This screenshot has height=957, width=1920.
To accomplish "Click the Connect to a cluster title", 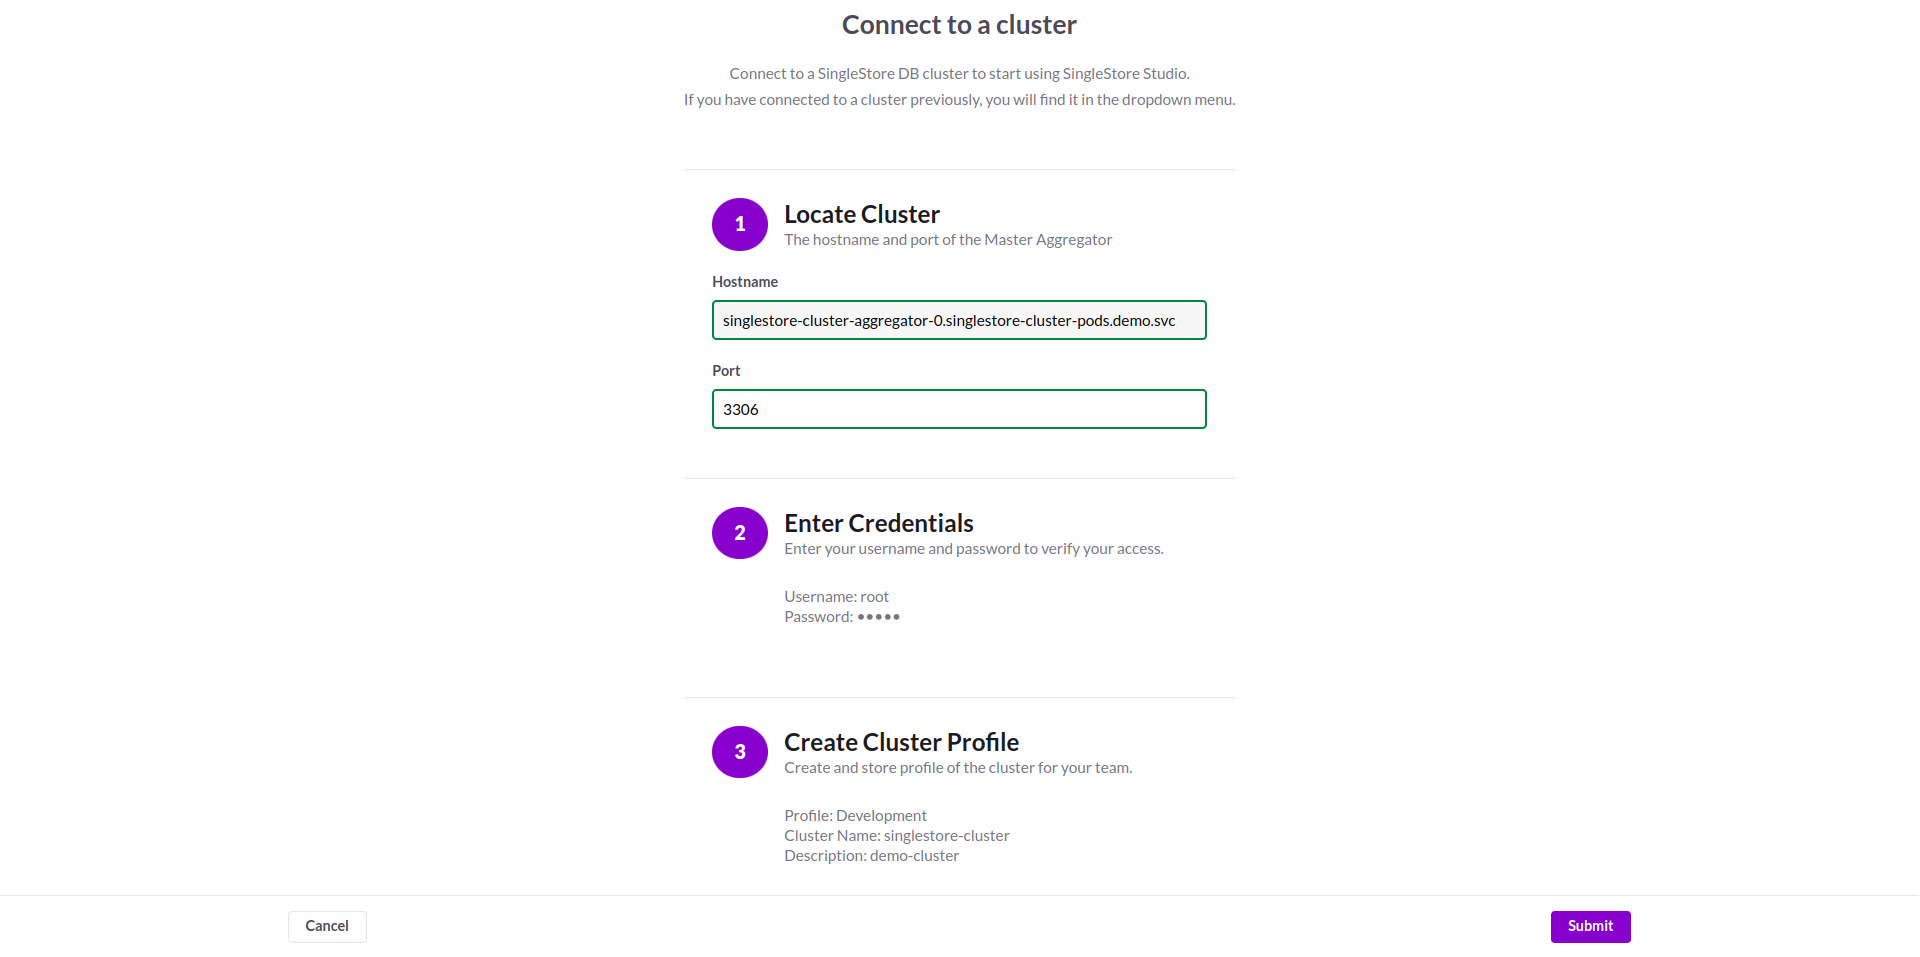I will [958, 24].
